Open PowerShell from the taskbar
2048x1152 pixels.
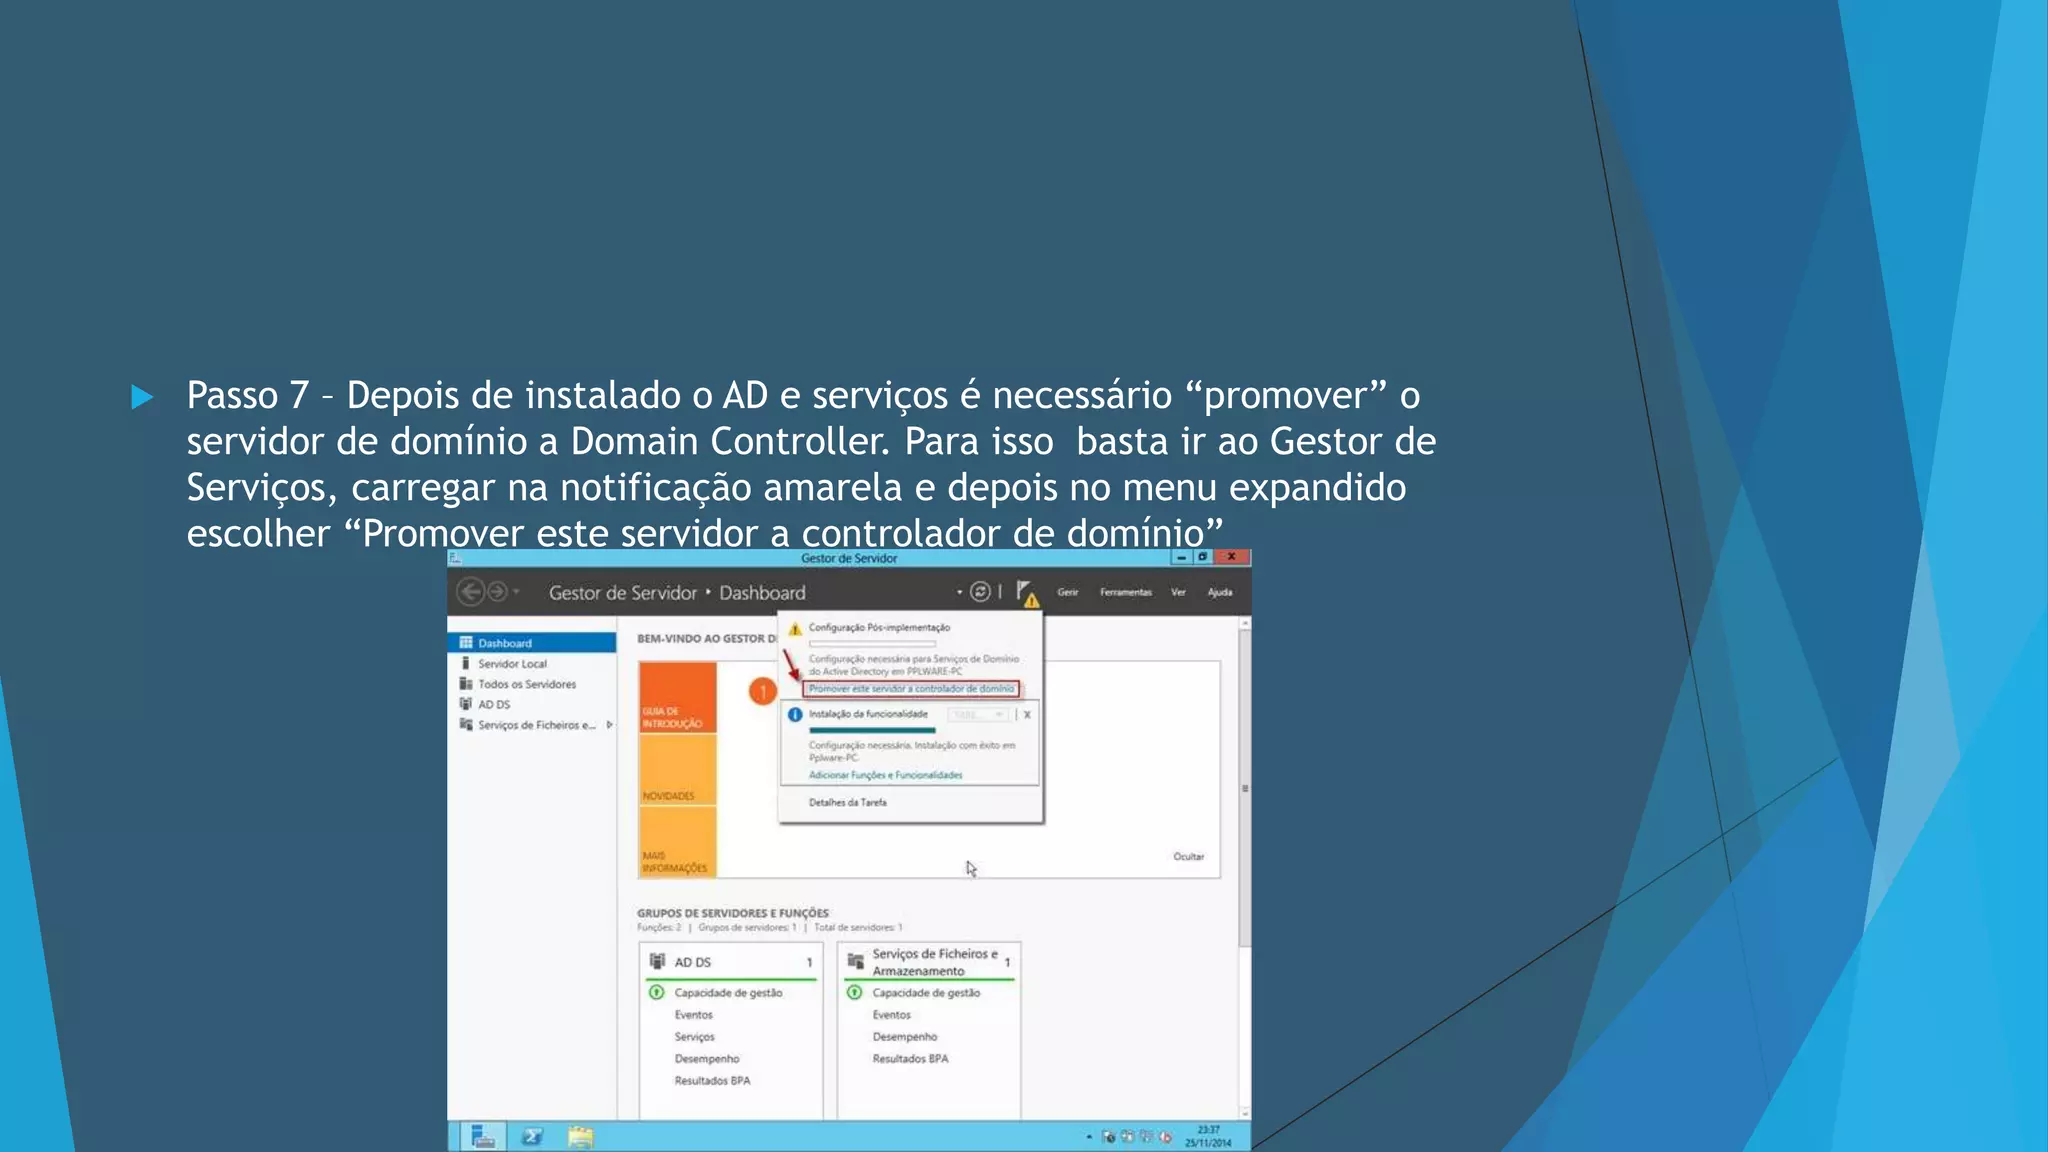tap(532, 1137)
